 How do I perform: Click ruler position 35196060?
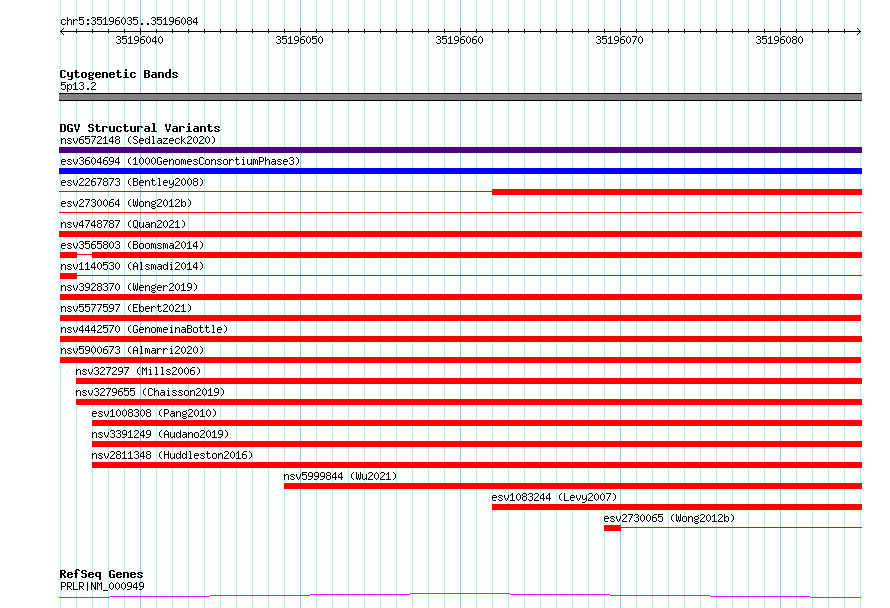coord(459,40)
